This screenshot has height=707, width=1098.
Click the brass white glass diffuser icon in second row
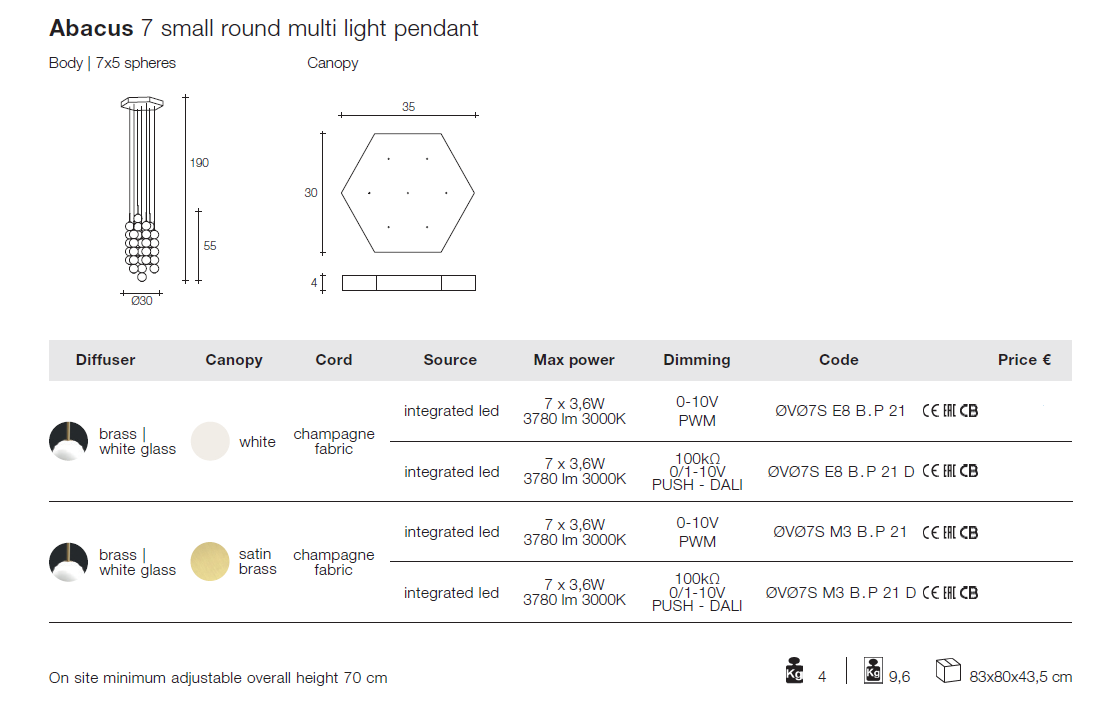69,561
